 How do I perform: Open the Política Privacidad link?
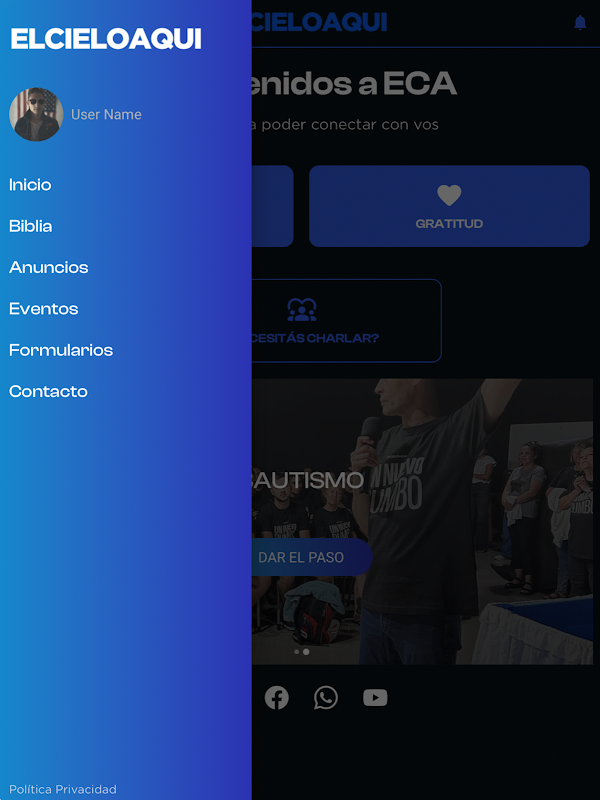click(63, 789)
